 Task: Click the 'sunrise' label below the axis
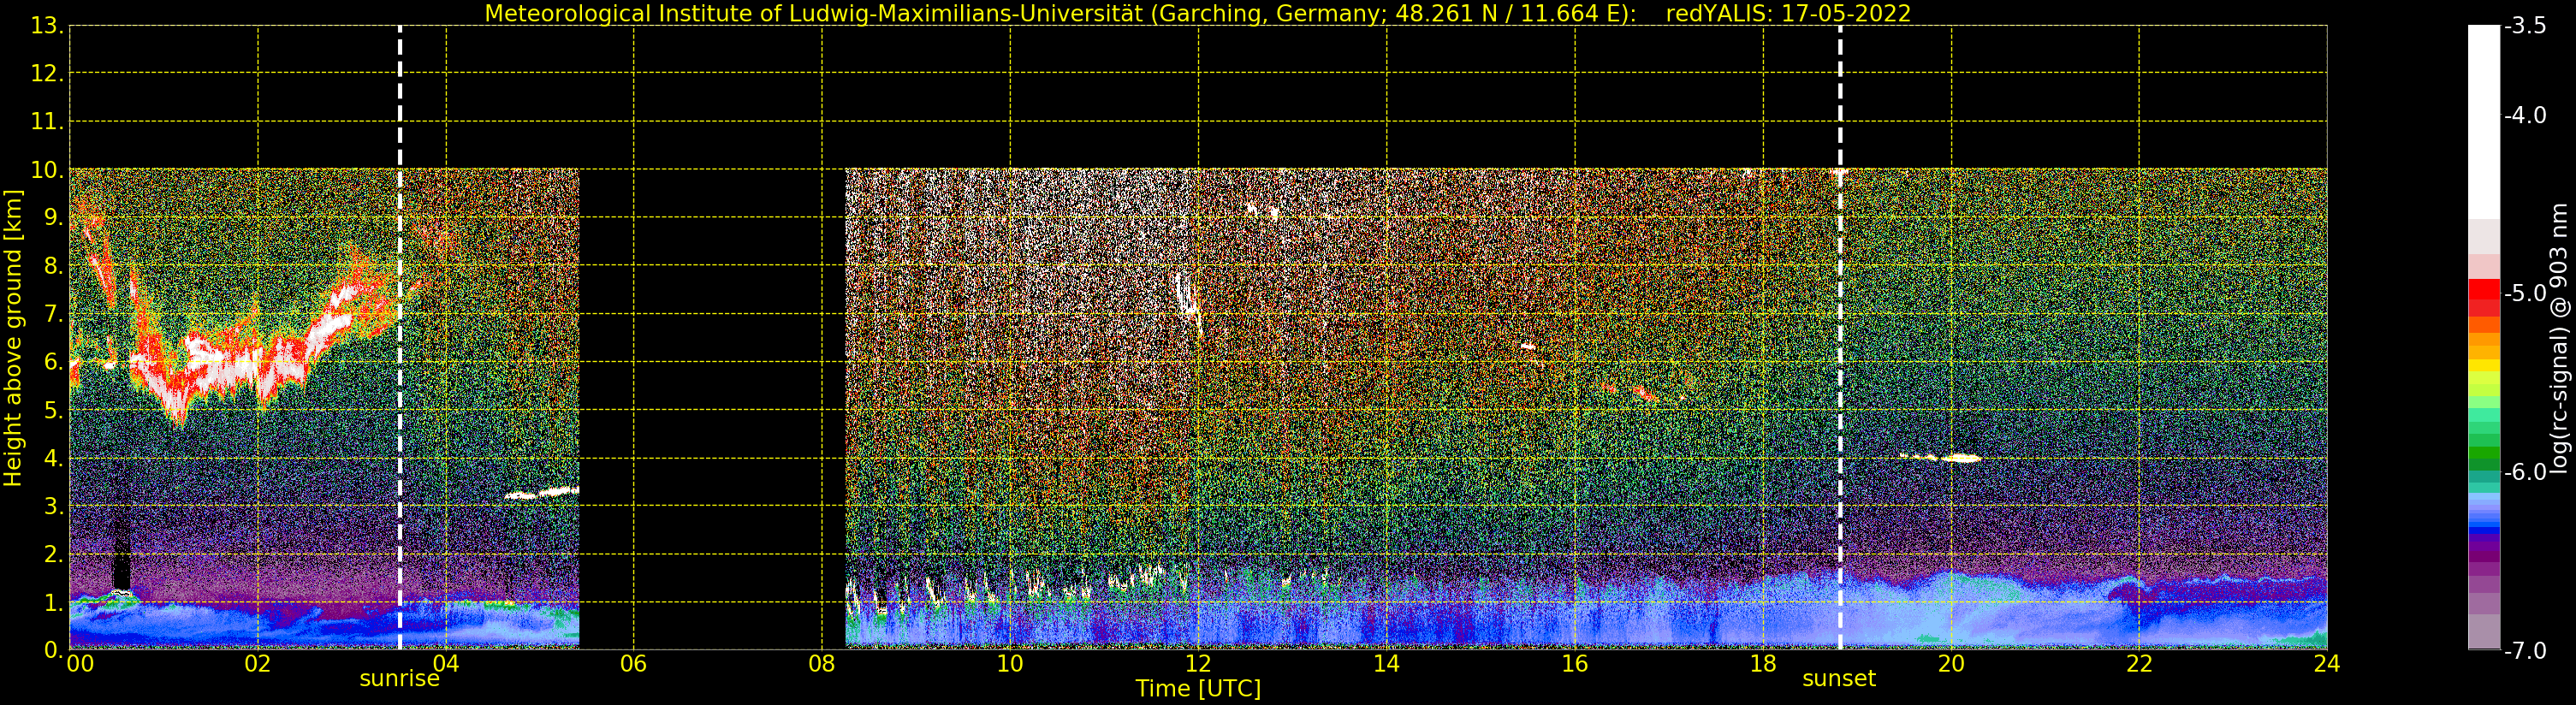[x=399, y=679]
